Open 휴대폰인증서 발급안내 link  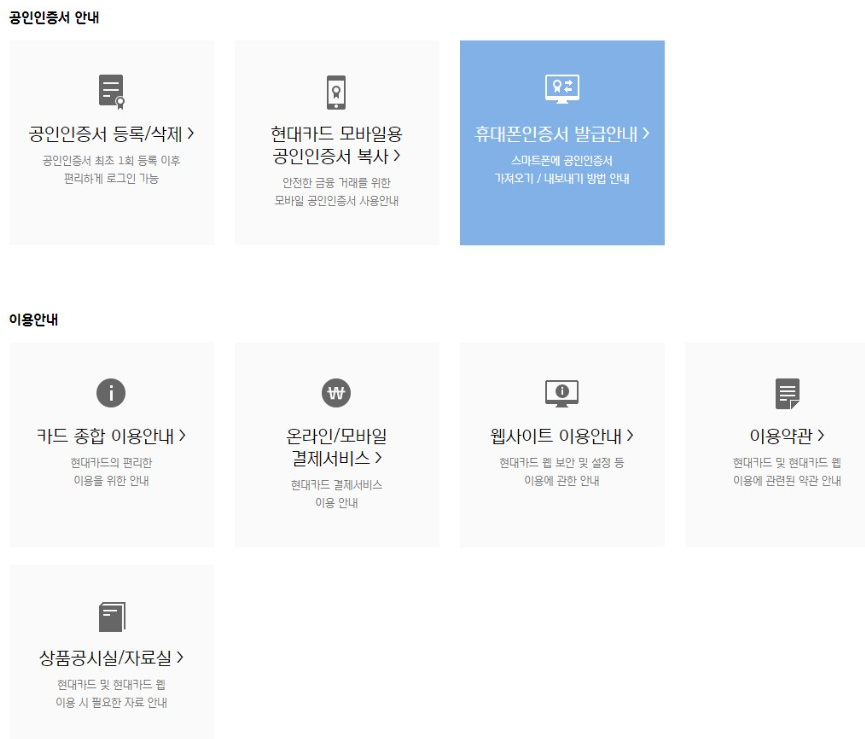coord(562,133)
